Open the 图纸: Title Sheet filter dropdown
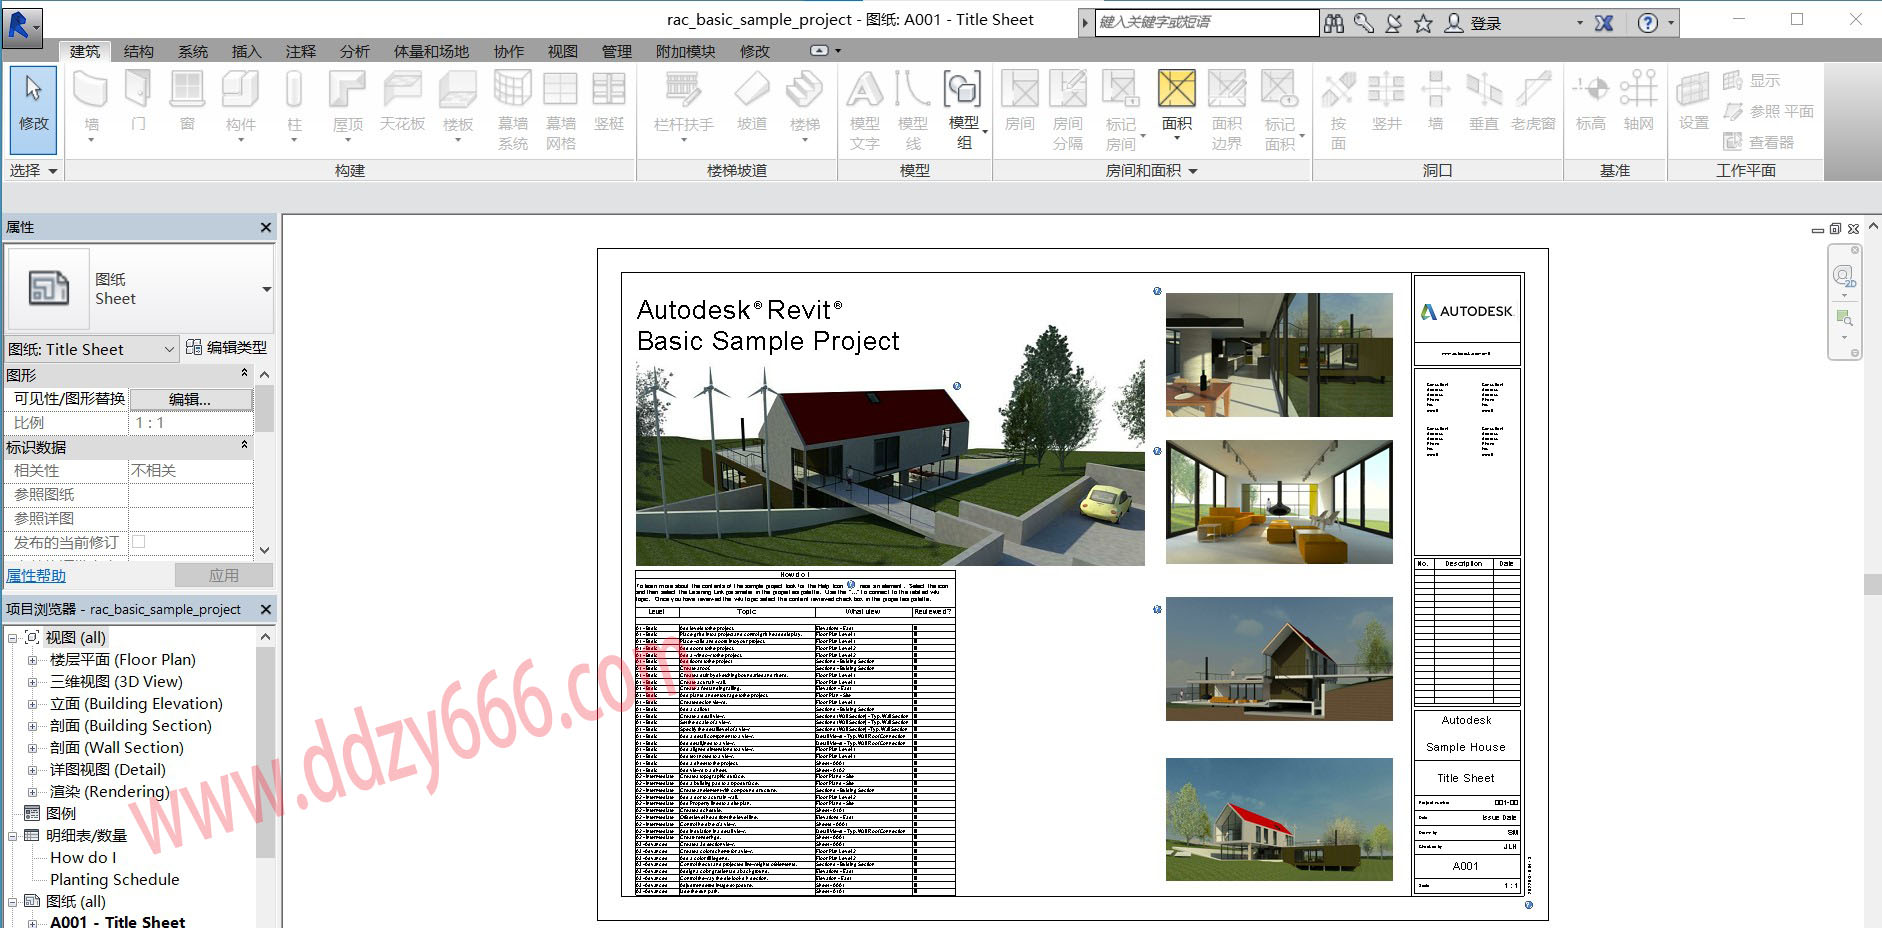This screenshot has width=1882, height=928. (92, 349)
